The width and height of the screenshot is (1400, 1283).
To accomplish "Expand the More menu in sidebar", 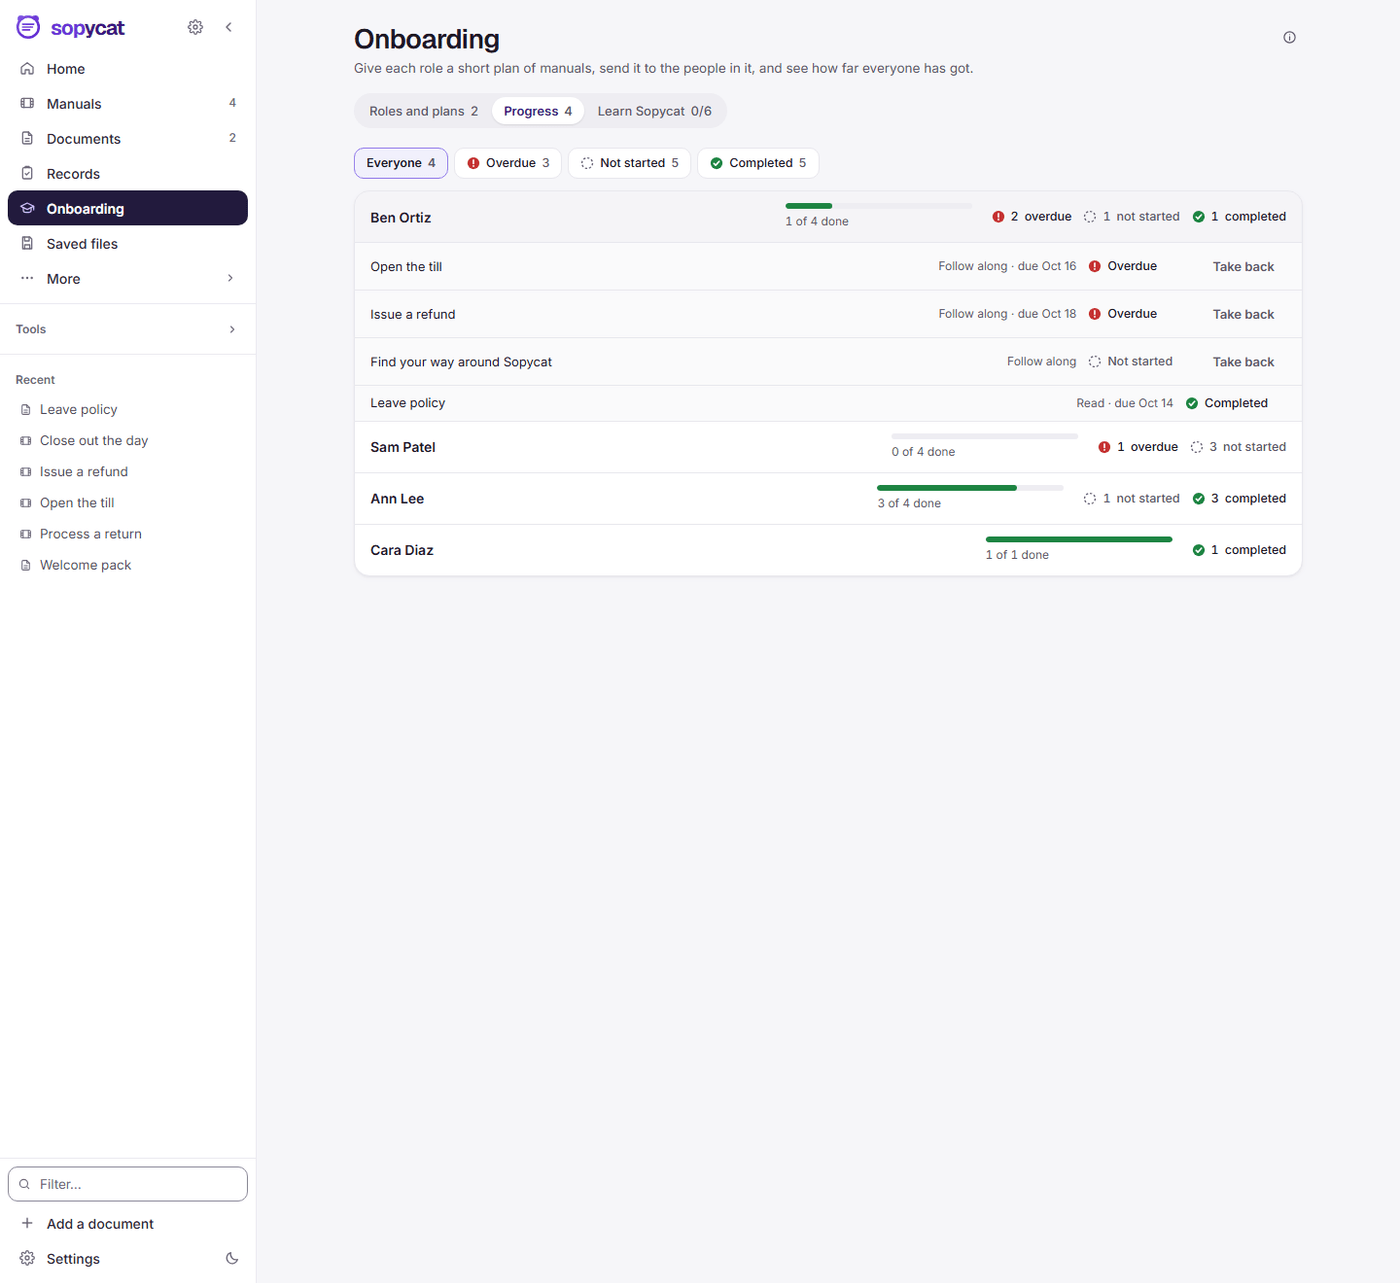I will pyautogui.click(x=128, y=279).
